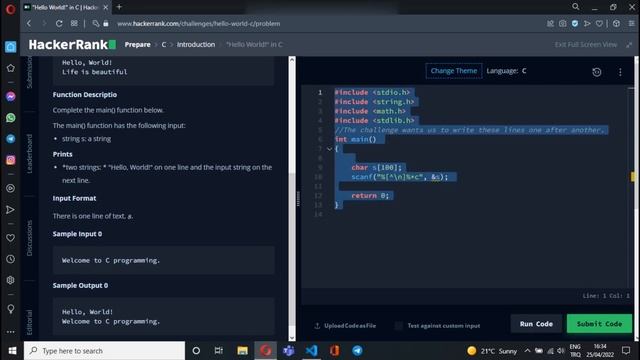Click the Function Description heading
This screenshot has width=640, height=360.
coord(85,95)
